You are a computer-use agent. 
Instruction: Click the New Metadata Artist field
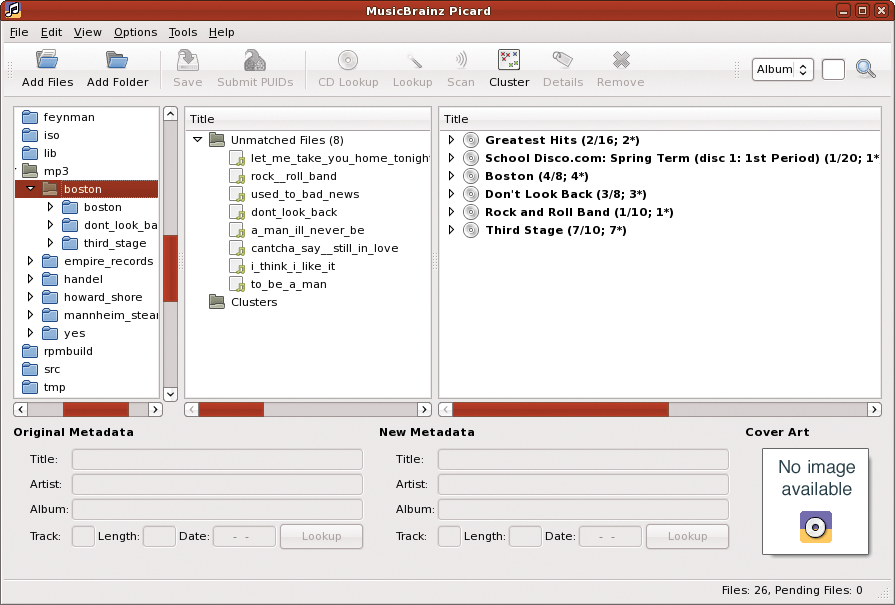click(x=583, y=485)
